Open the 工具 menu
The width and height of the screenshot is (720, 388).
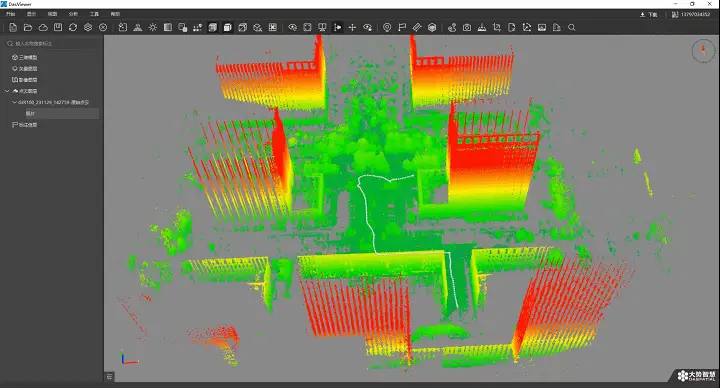[94, 14]
